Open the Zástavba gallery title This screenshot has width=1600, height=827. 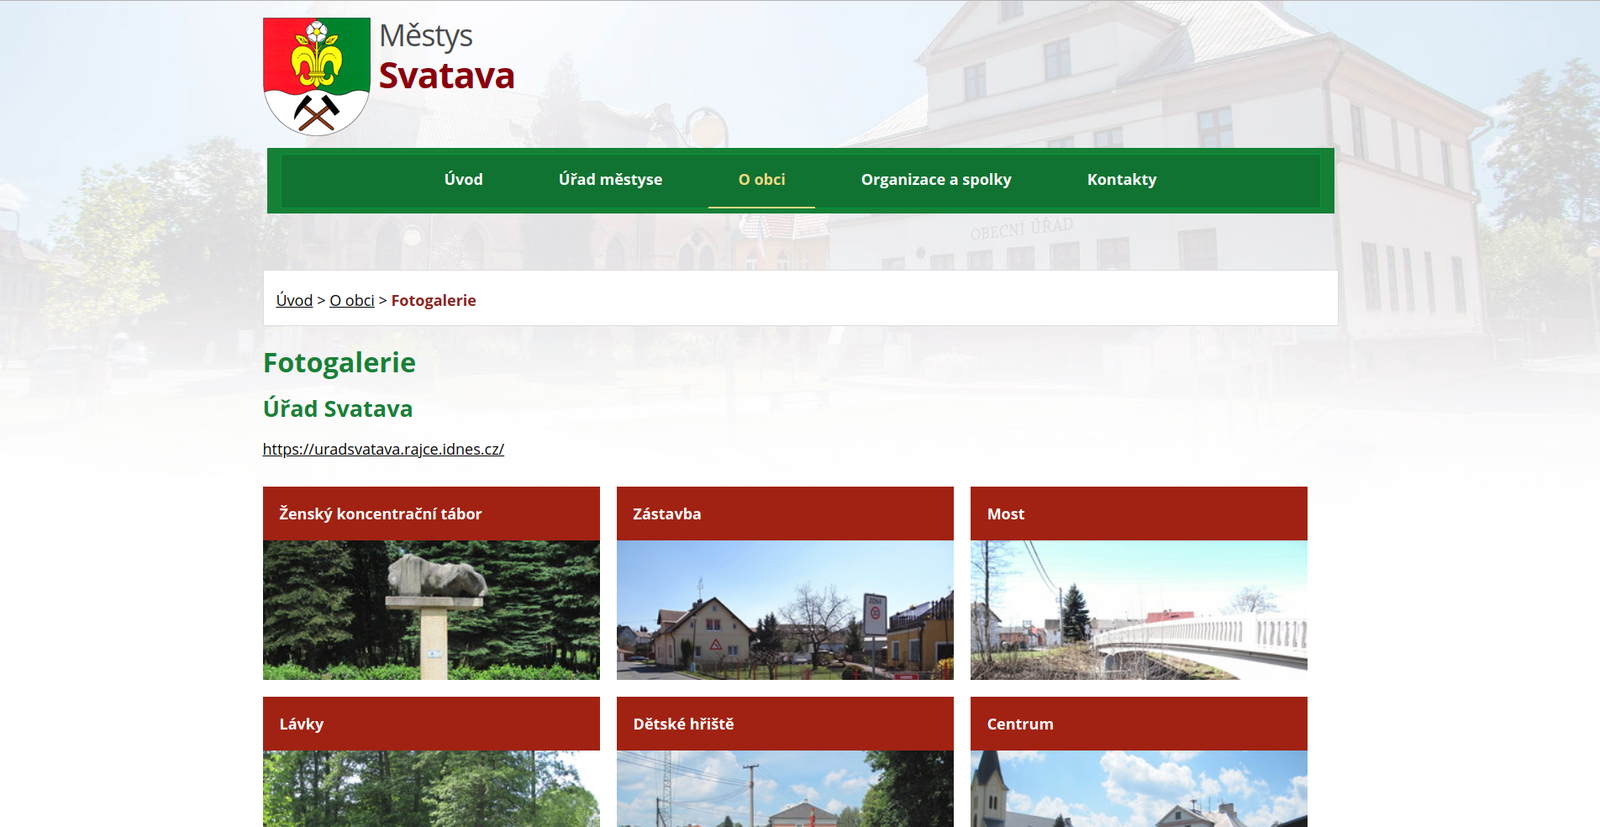(x=667, y=514)
